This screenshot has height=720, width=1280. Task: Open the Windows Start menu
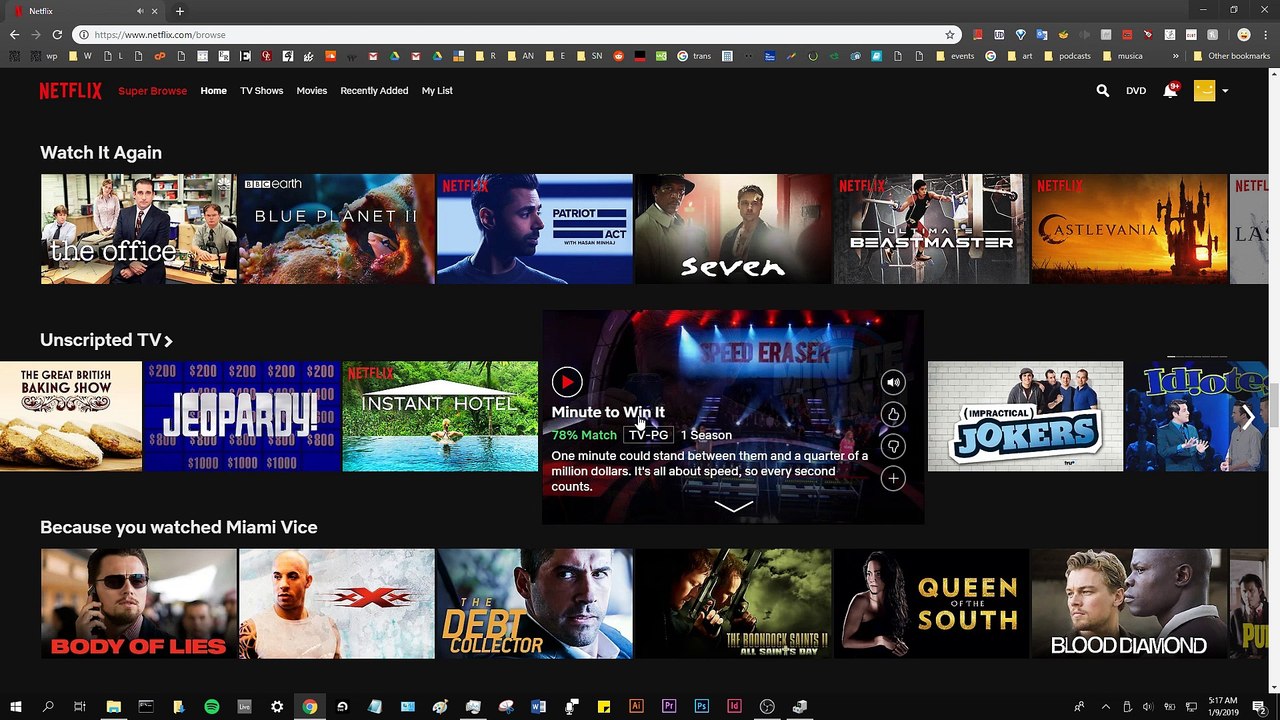tap(15, 707)
